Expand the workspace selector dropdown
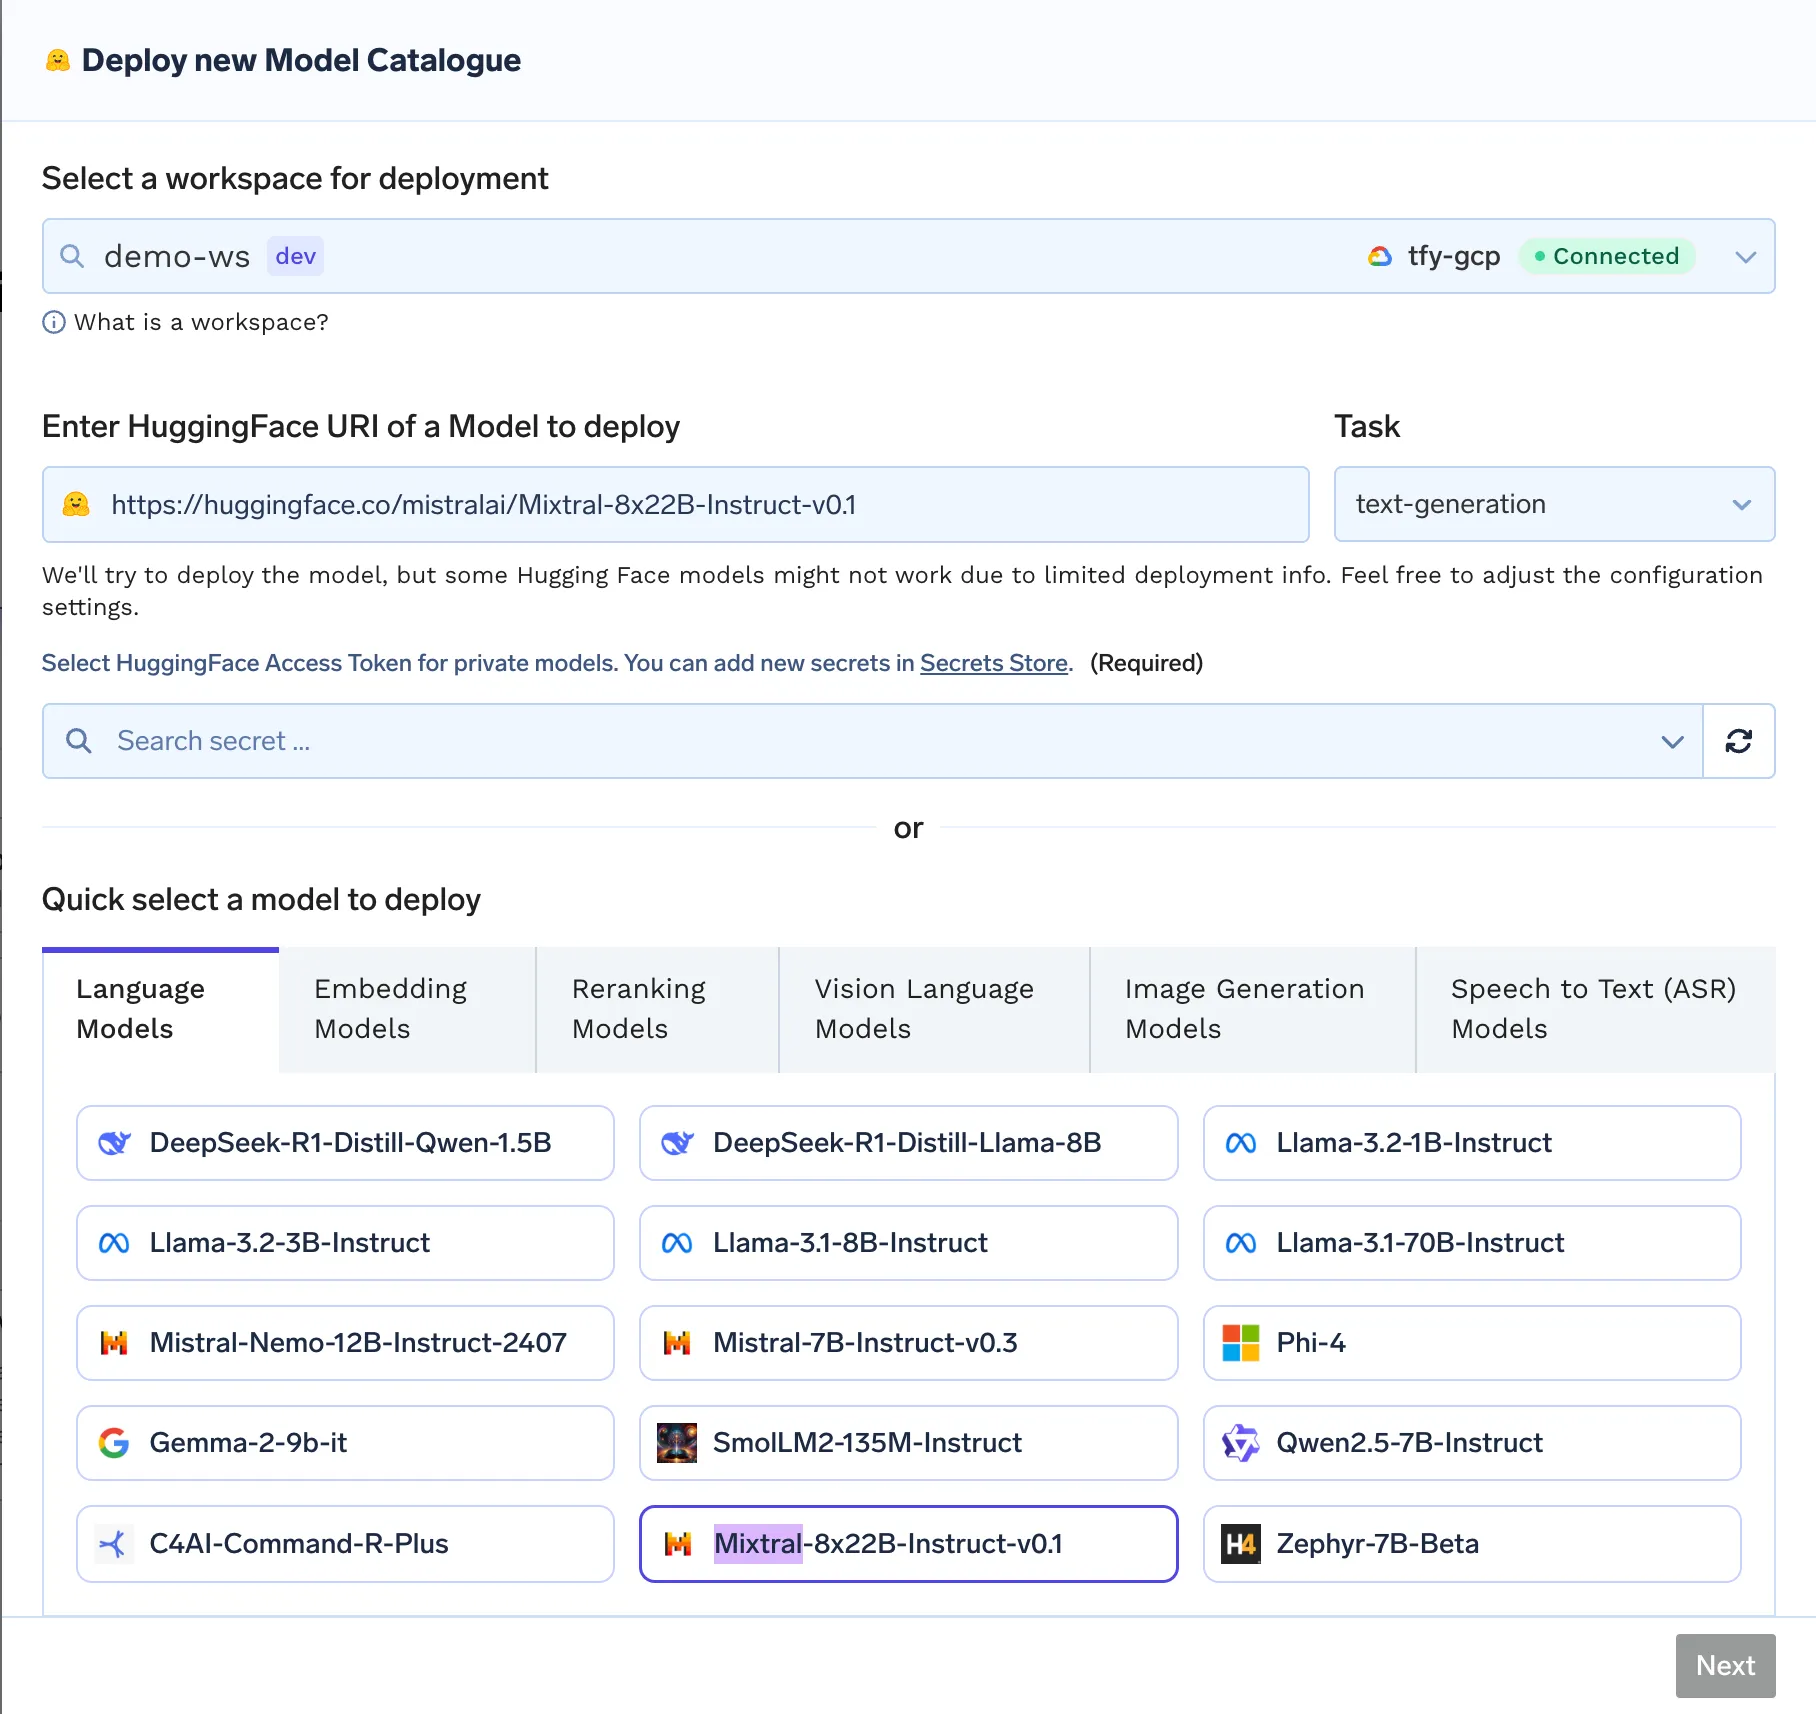Image resolution: width=1816 pixels, height=1714 pixels. [1746, 256]
